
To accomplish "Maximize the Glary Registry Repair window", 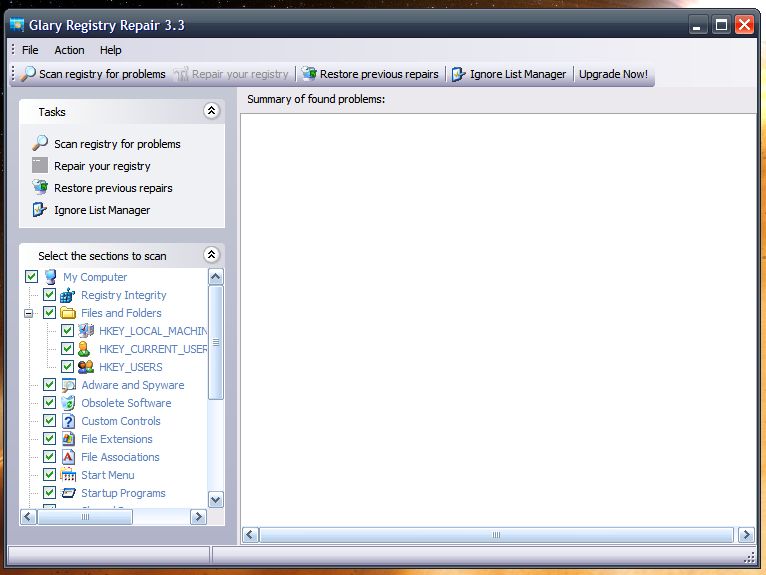I will click(x=721, y=24).
